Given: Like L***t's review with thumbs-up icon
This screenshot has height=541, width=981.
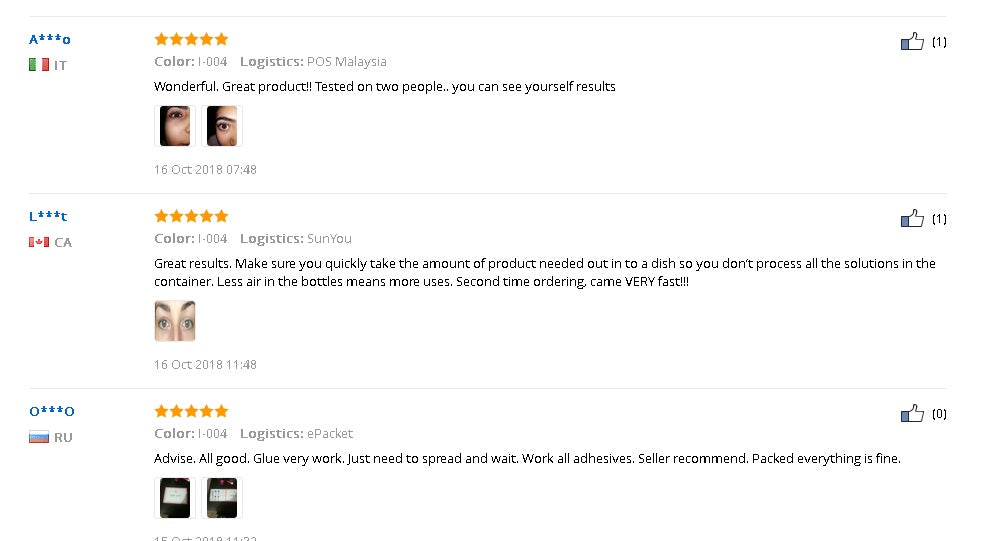Looking at the screenshot, I should click(x=912, y=219).
